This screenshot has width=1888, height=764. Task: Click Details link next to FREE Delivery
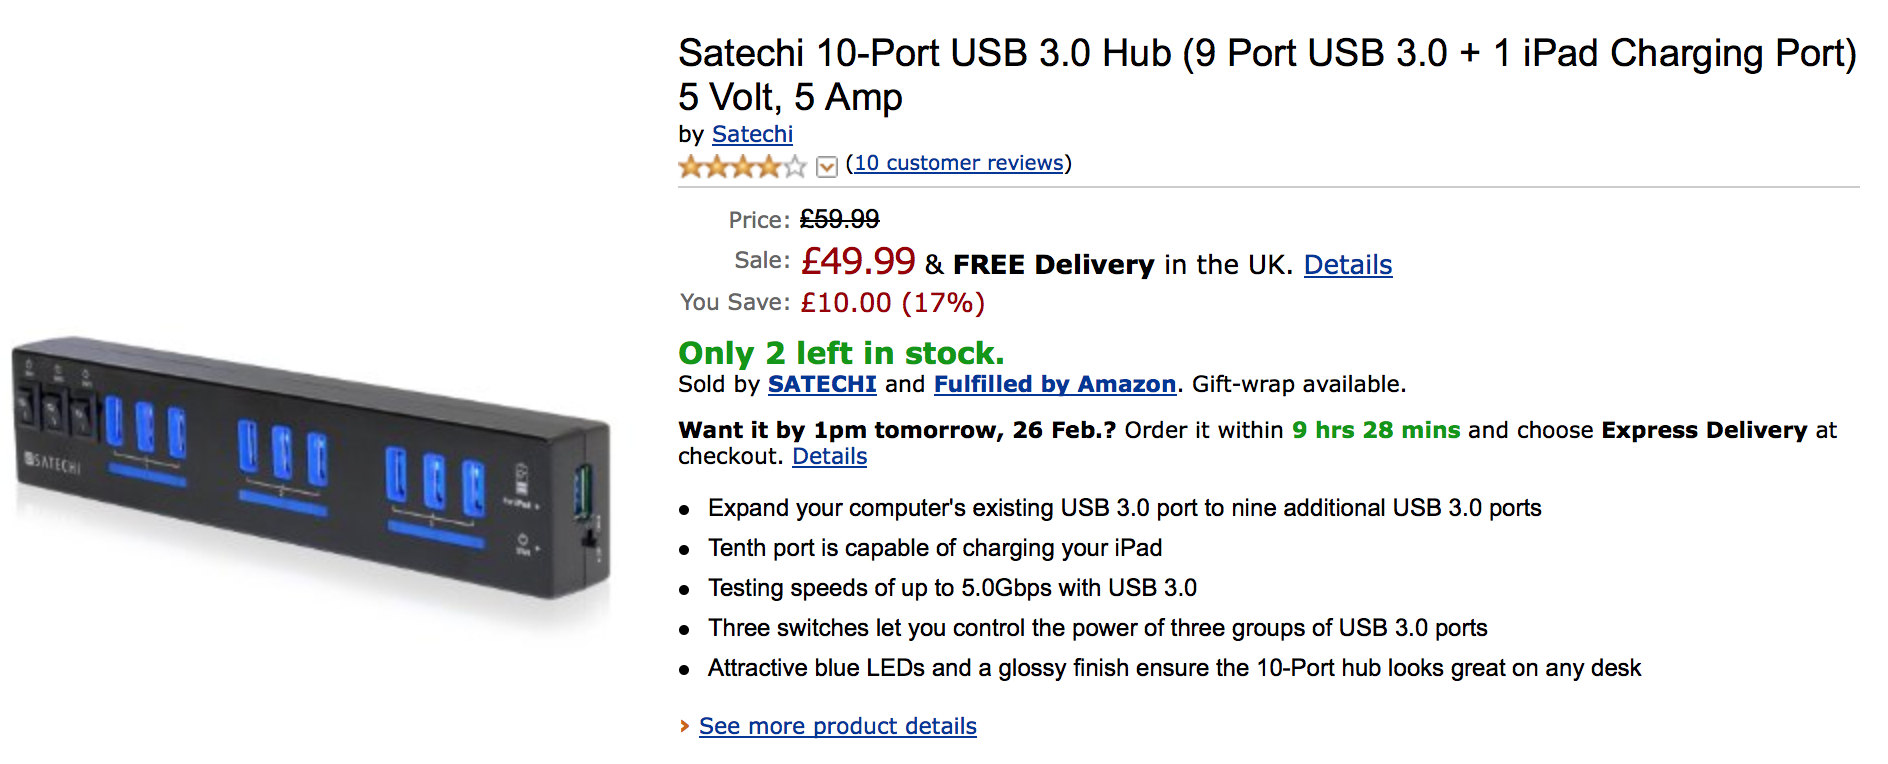tap(1347, 265)
